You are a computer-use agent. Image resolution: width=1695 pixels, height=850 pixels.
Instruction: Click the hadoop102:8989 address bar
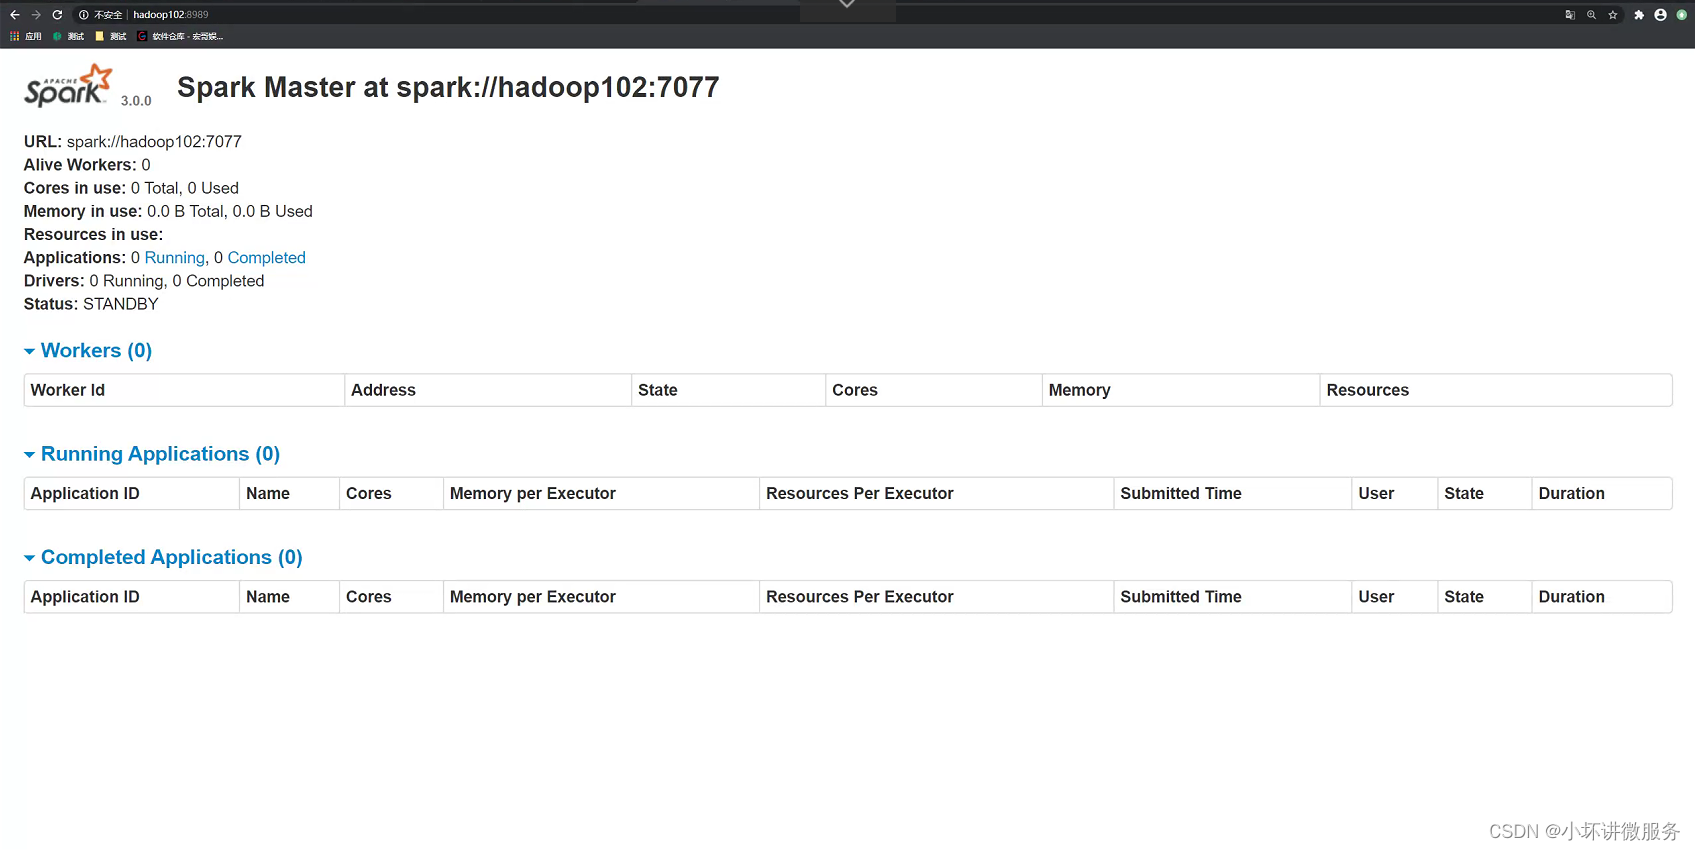tap(171, 15)
